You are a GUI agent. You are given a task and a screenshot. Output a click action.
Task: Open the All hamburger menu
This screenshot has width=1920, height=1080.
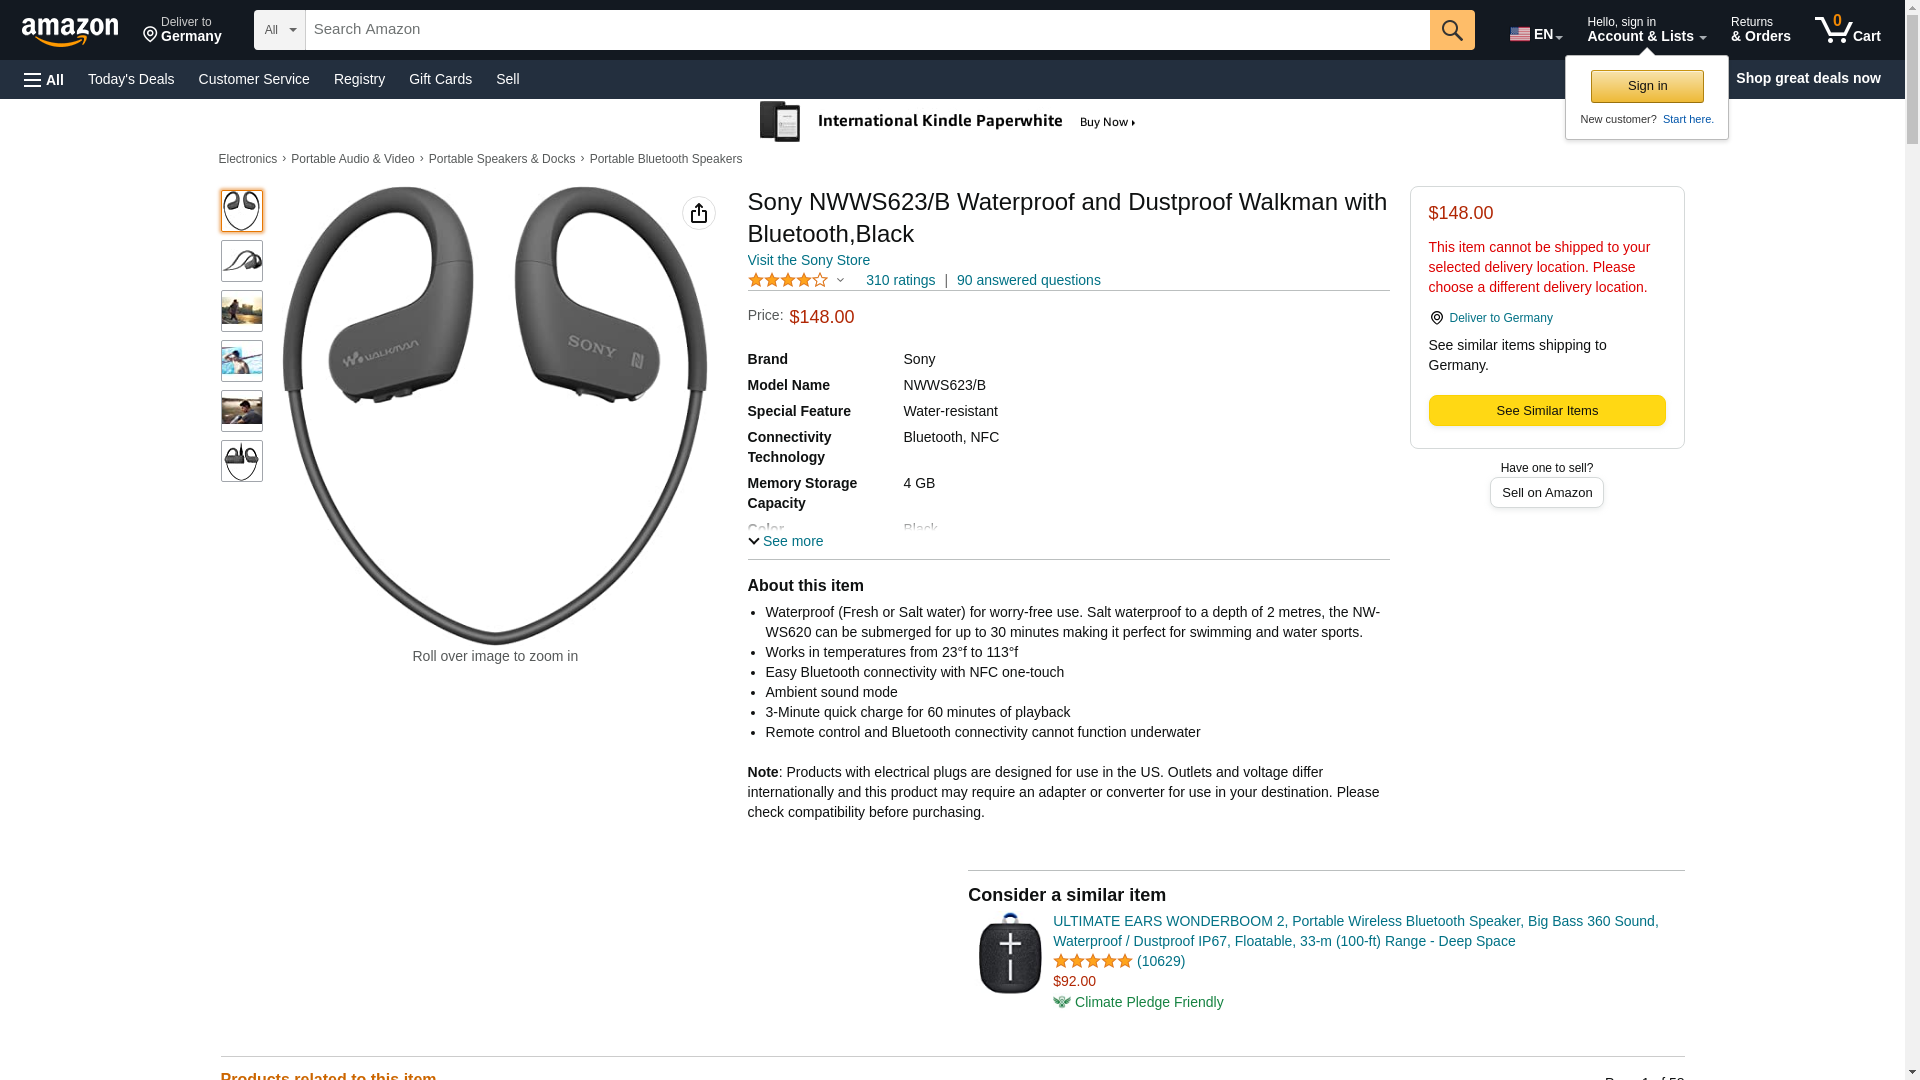coord(44,79)
